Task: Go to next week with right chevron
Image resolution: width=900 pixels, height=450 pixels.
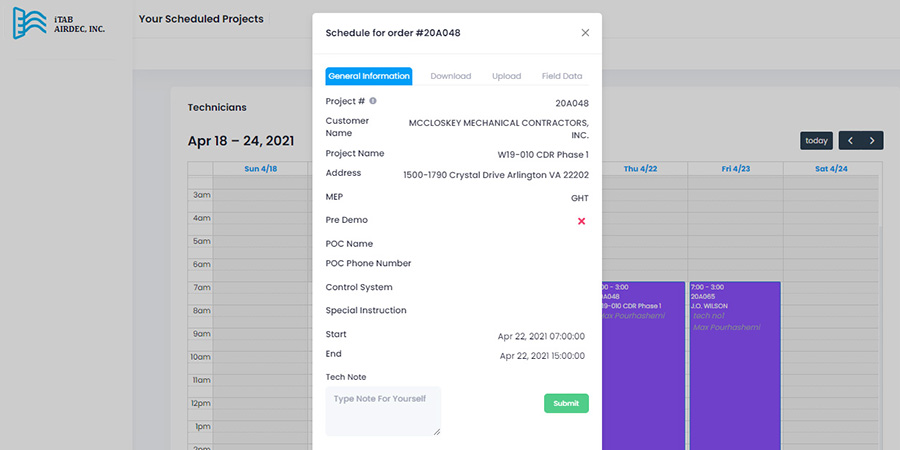Action: [872, 141]
